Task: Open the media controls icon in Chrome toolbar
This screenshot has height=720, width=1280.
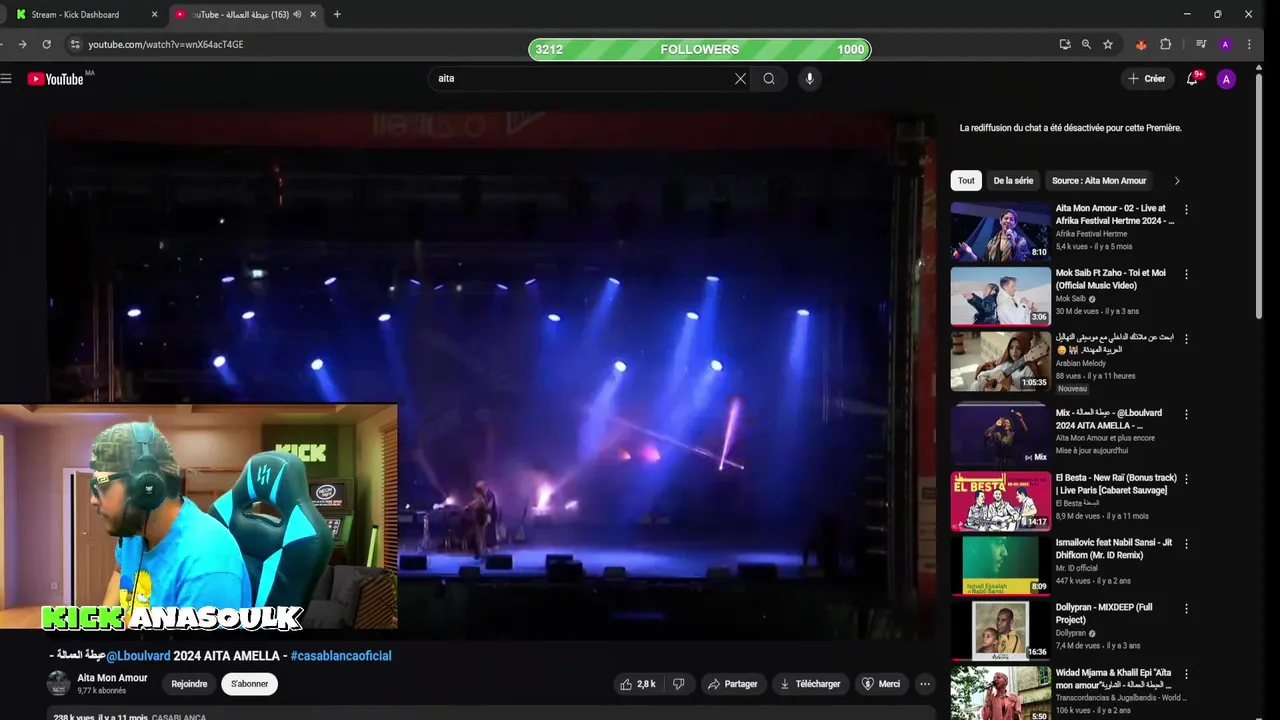Action: 1201,45
